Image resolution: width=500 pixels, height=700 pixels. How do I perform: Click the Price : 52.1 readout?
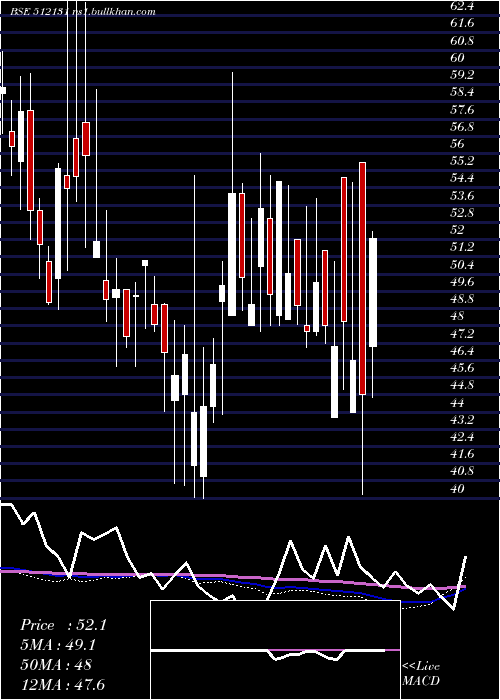(x=63, y=625)
